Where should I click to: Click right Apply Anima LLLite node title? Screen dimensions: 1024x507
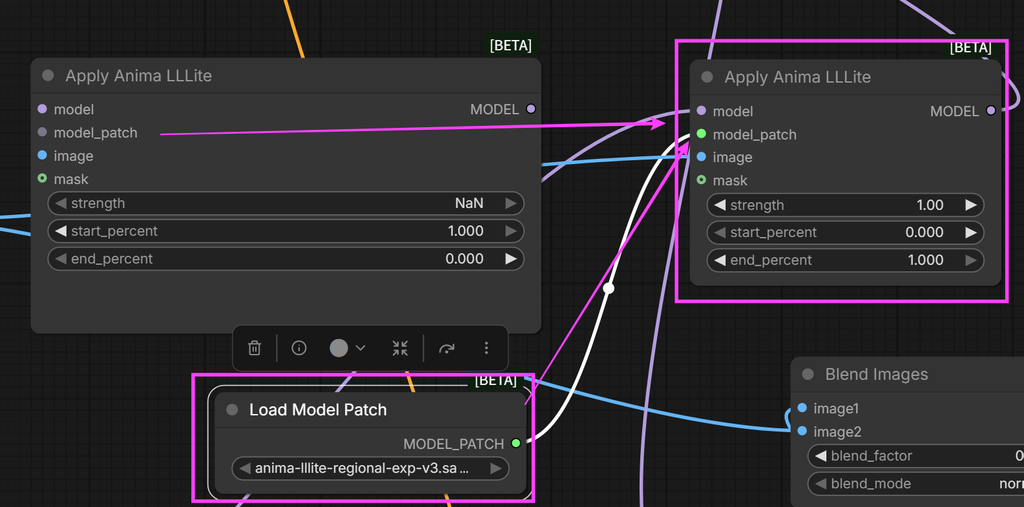click(797, 77)
